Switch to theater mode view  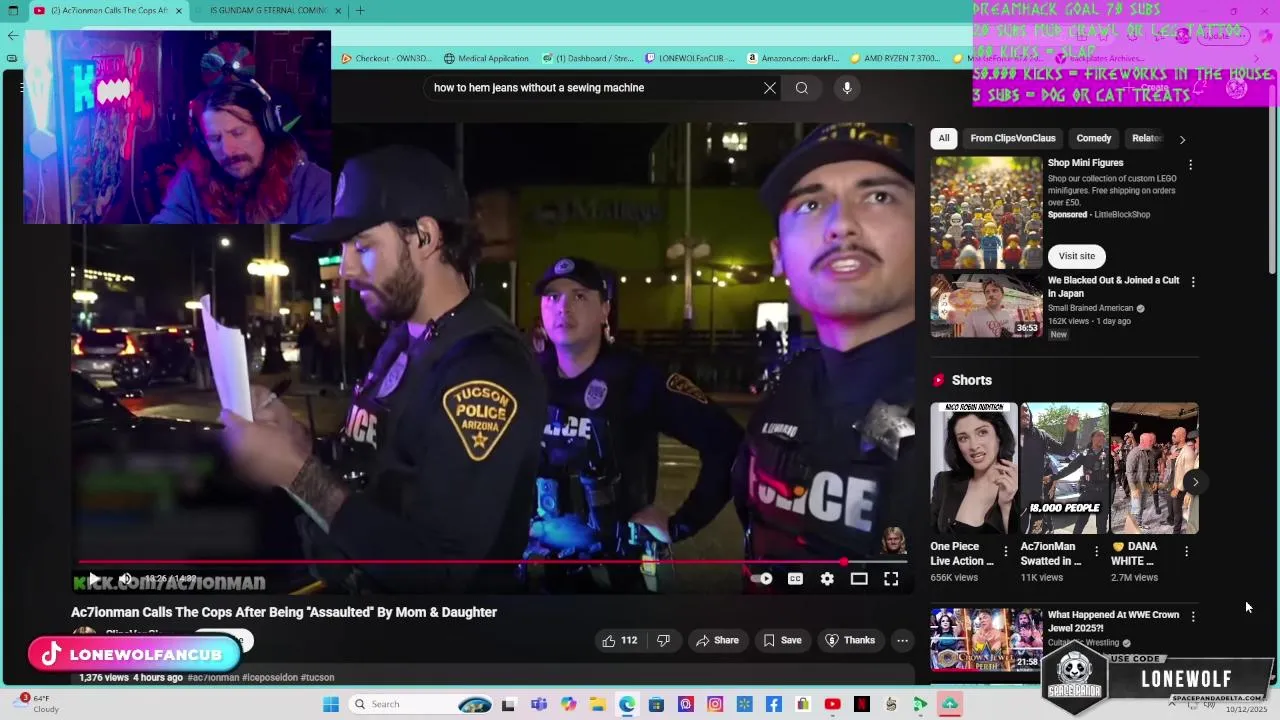(x=859, y=579)
